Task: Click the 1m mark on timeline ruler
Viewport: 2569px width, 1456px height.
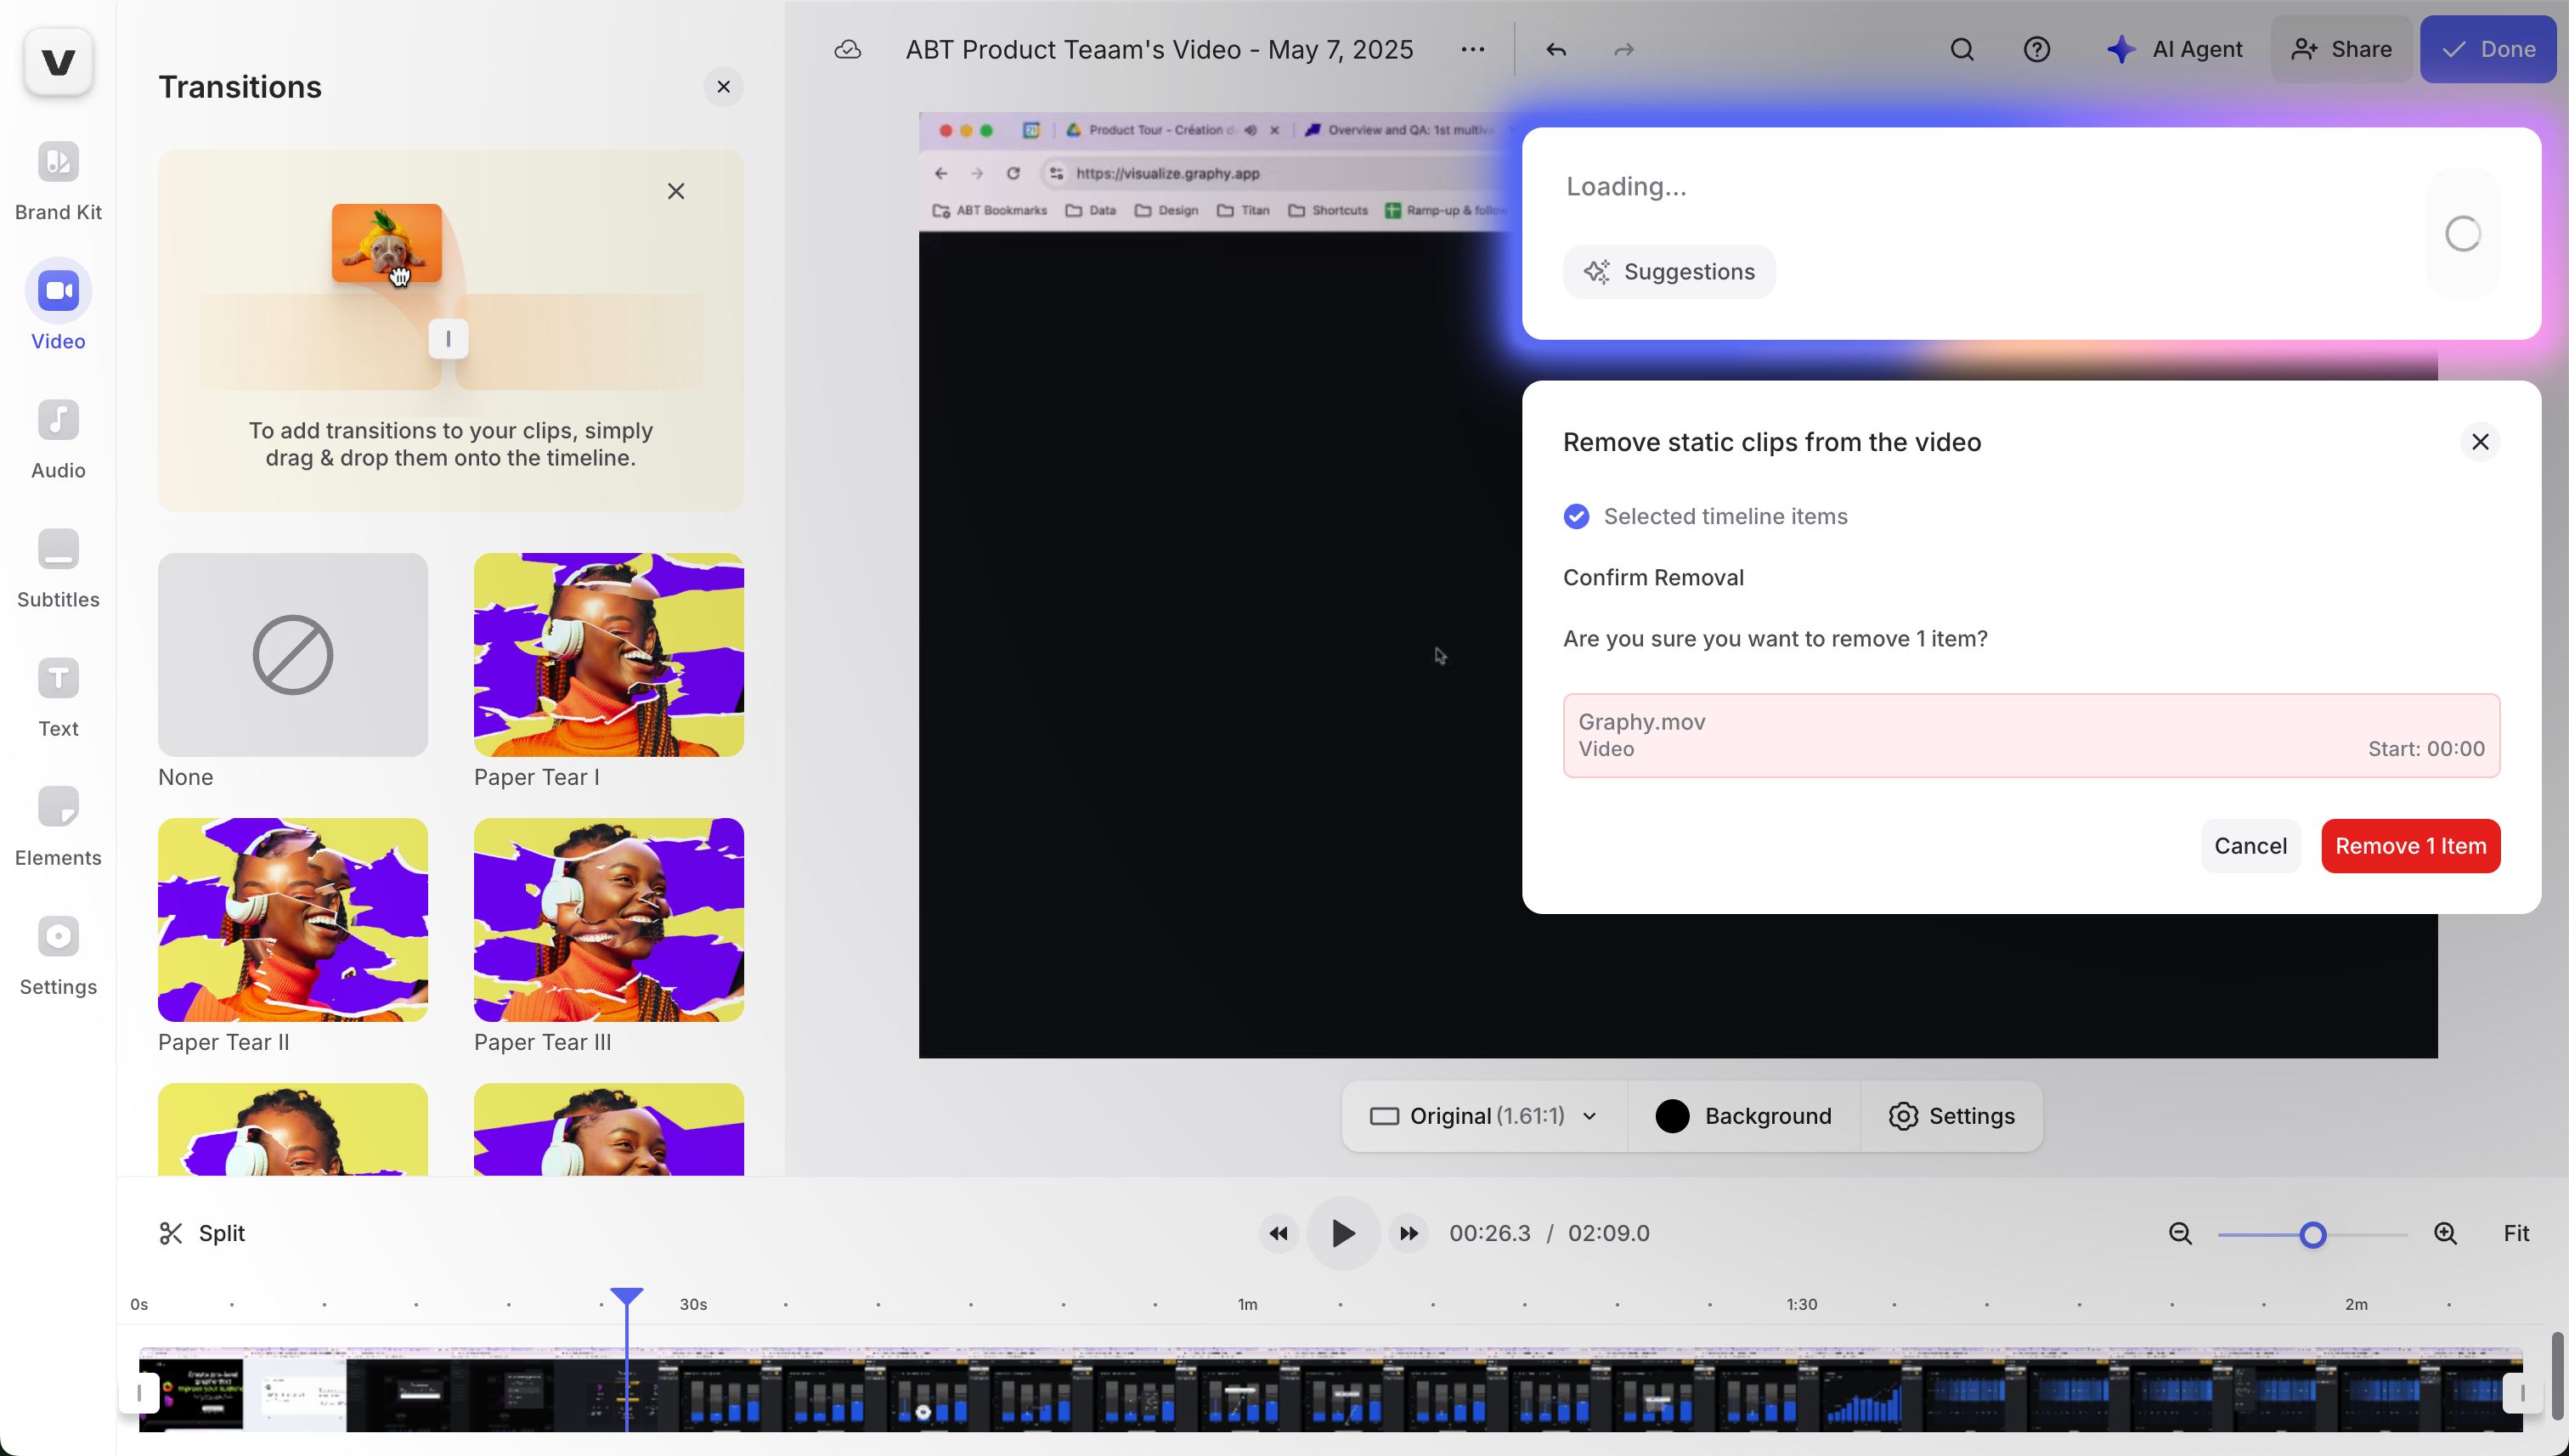Action: click(1247, 1304)
